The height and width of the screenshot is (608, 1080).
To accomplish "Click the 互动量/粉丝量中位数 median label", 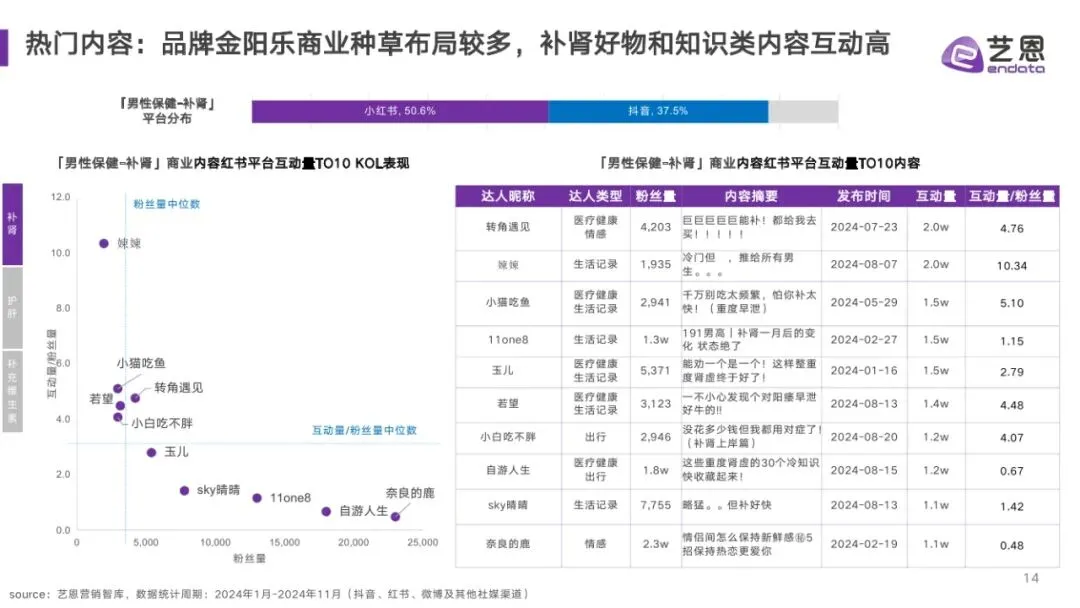I will tap(364, 430).
